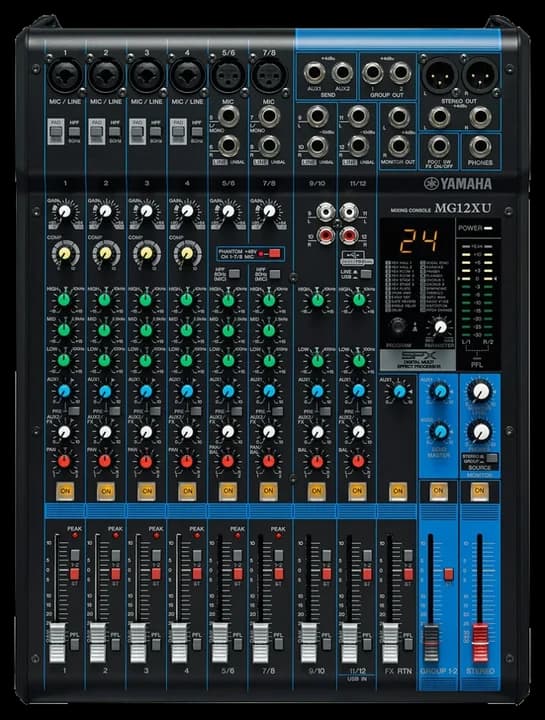Screen dimensions: 545x720
Task: Click the PAD switch on channel 1
Action: 56,131
